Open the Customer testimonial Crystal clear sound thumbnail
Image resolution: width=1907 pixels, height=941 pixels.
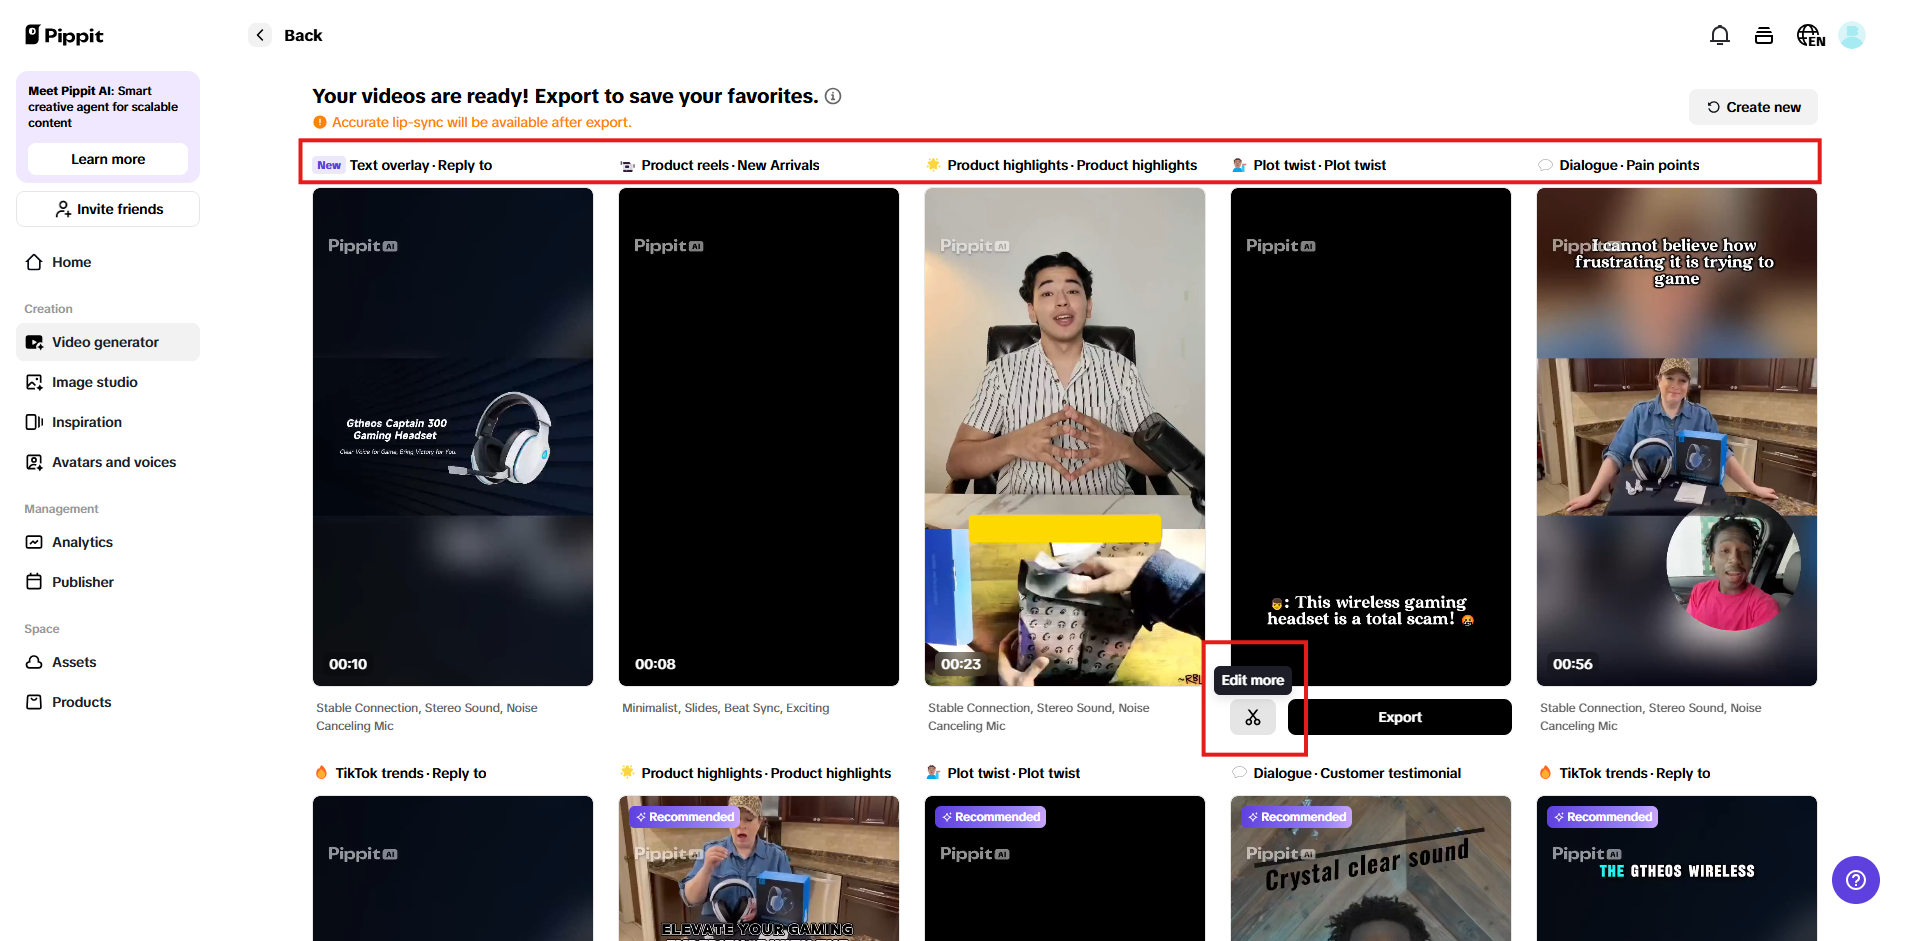tap(1371, 868)
